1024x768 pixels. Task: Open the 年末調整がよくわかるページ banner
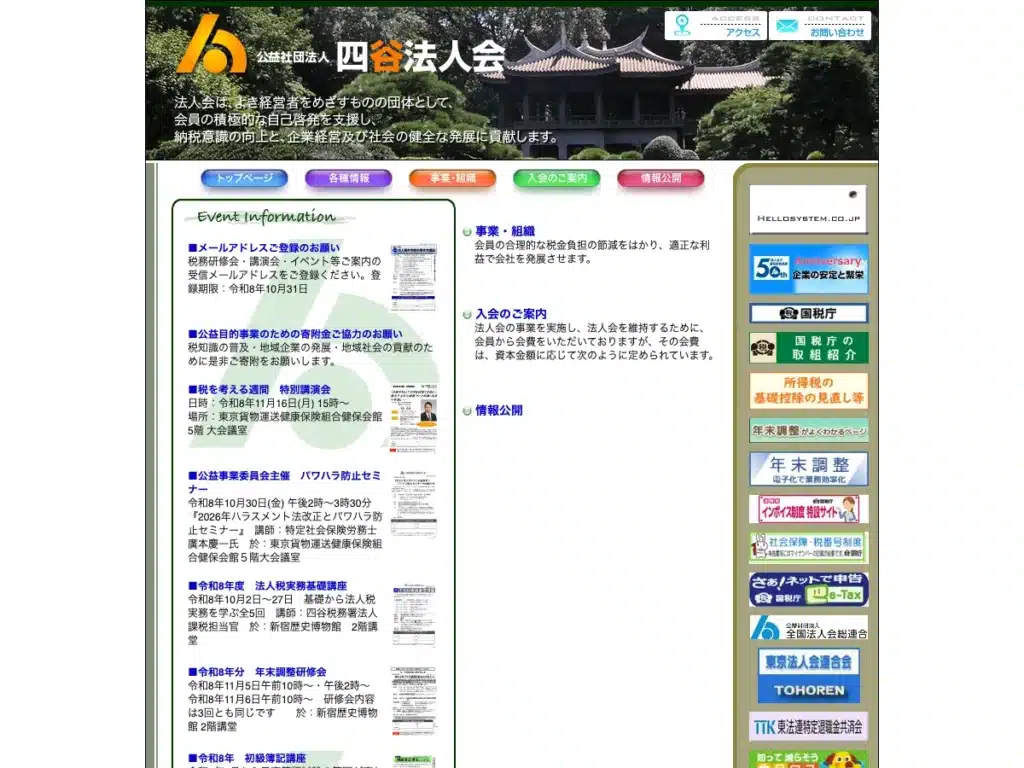click(x=808, y=430)
